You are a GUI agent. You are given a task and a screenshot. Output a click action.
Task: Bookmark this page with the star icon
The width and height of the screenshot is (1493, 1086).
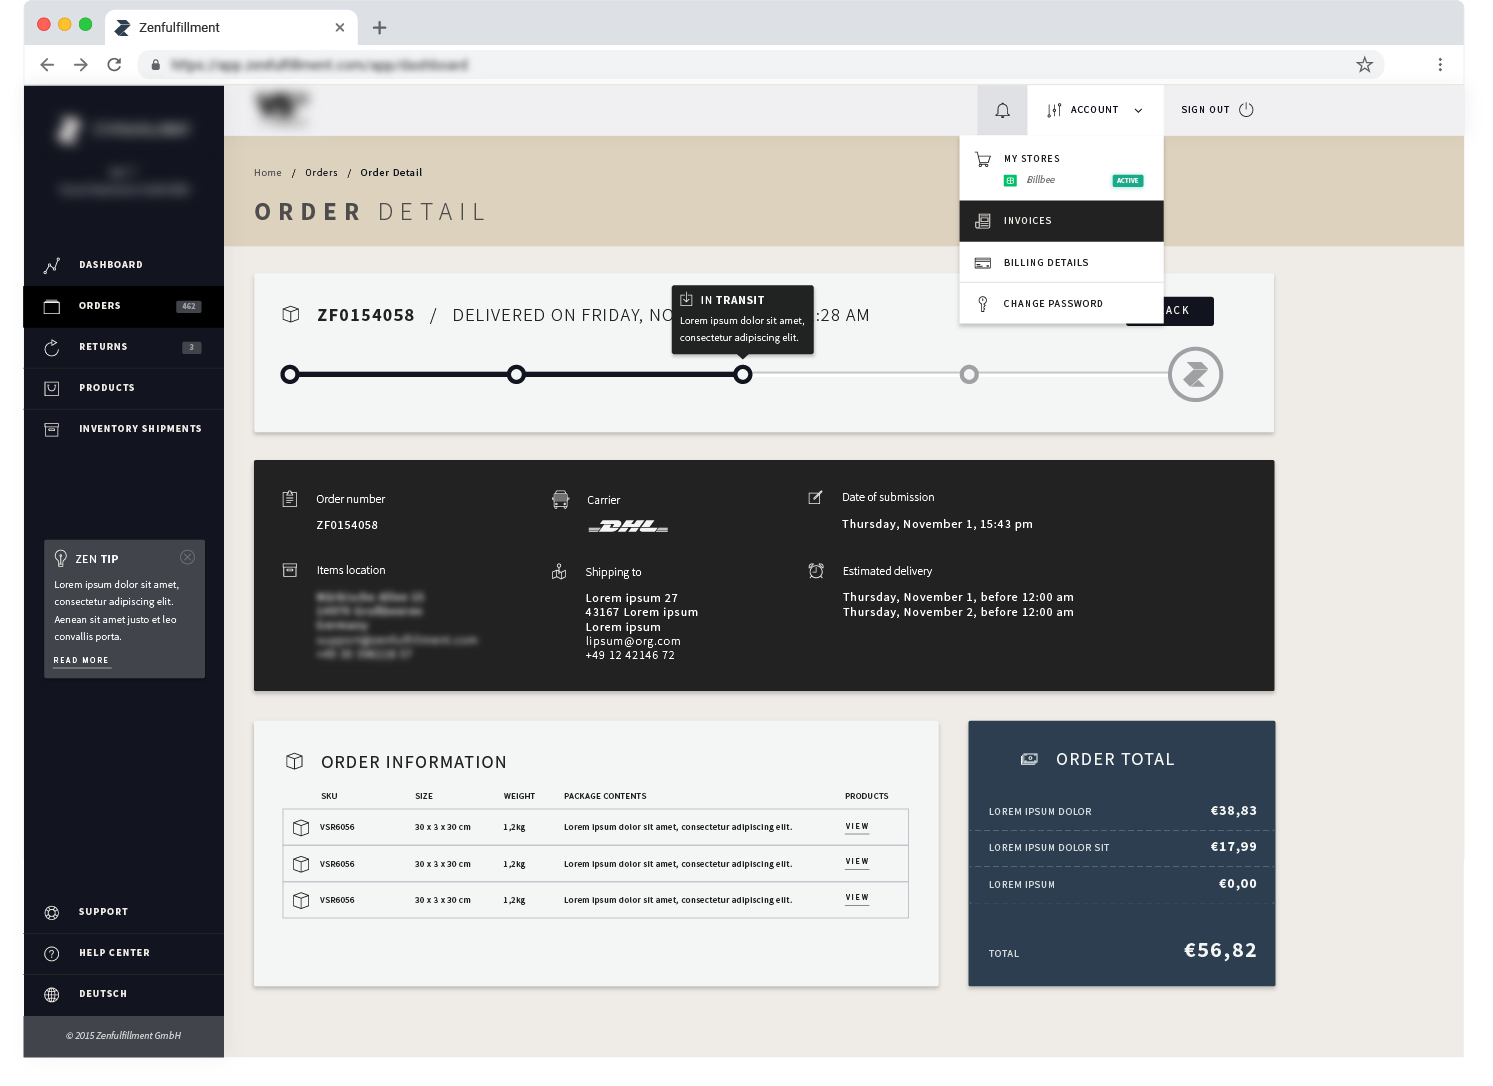pyautogui.click(x=1364, y=65)
